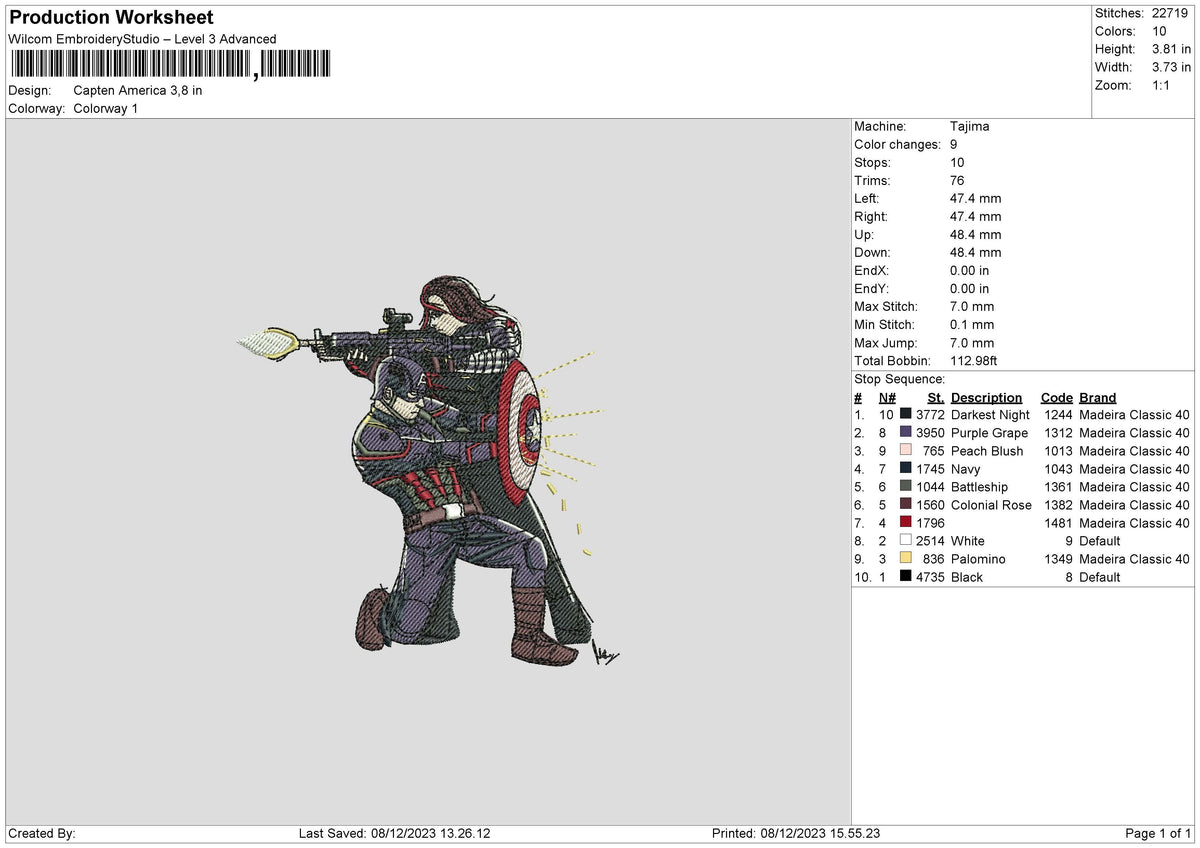Click the 'Description' column header
Image resolution: width=1200 pixels, height=848 pixels.
pos(986,397)
